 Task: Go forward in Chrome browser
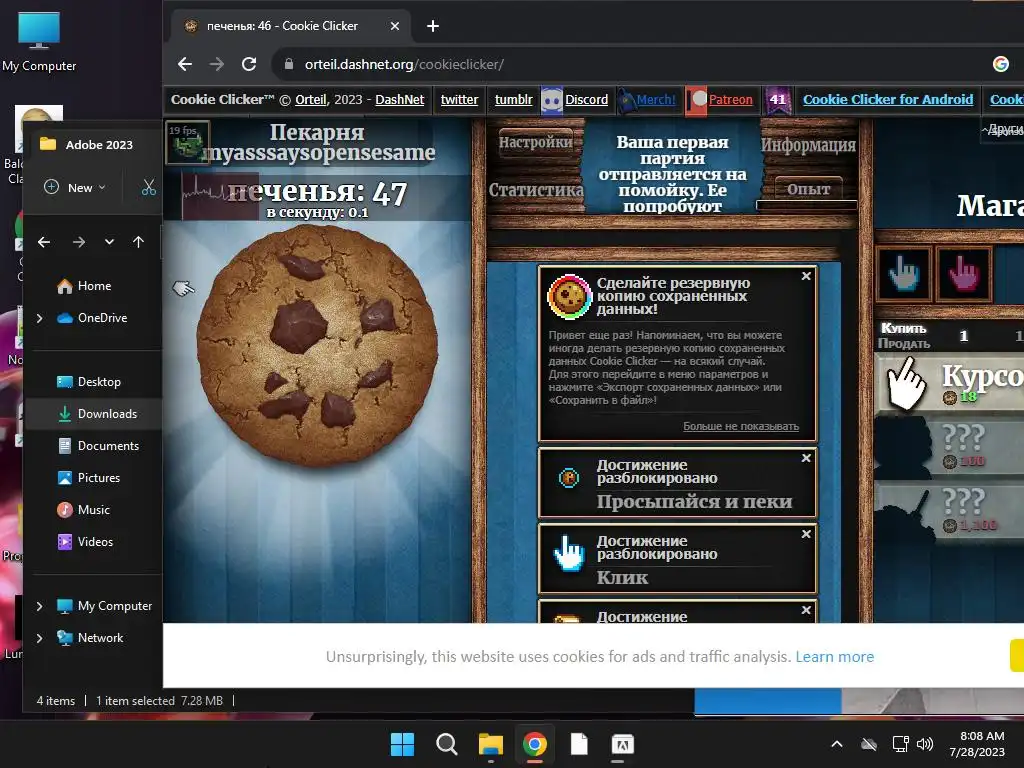(217, 64)
